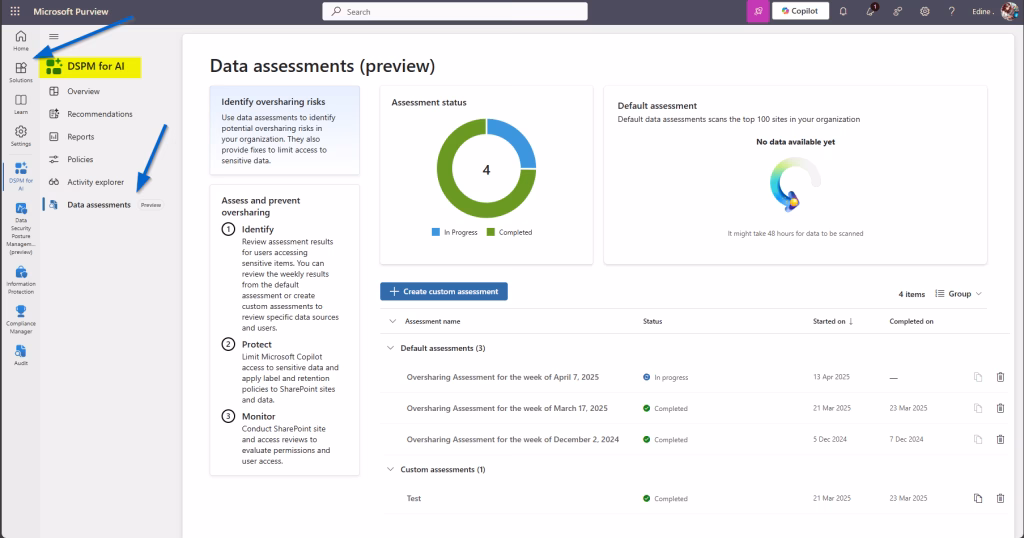The image size is (1024, 538).
Task: Open help question mark
Action: pos(952,11)
